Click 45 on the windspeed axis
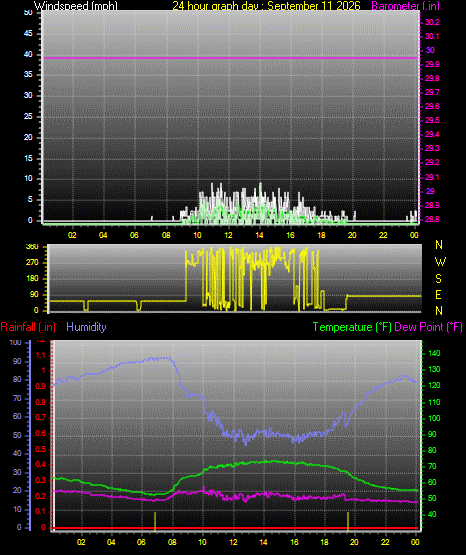 28,34
